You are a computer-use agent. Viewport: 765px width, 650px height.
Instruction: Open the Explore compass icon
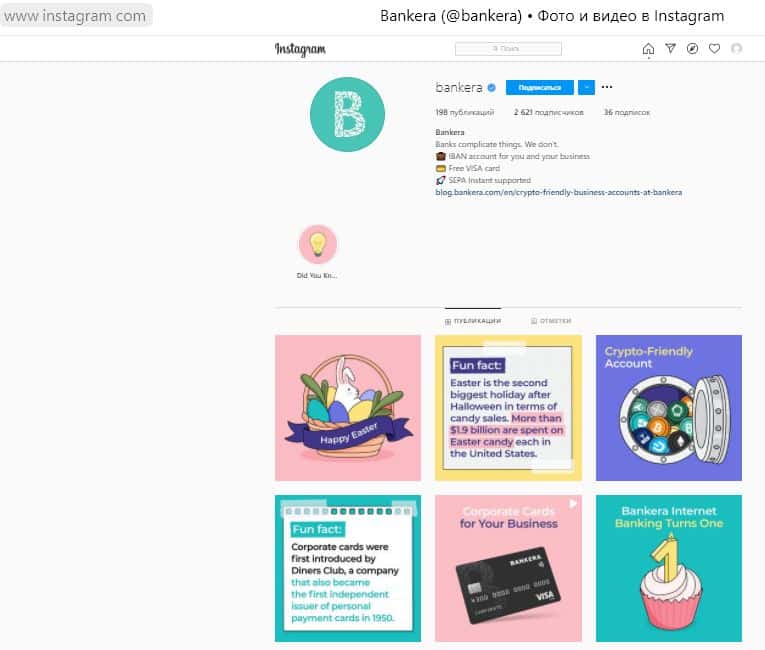click(x=692, y=48)
